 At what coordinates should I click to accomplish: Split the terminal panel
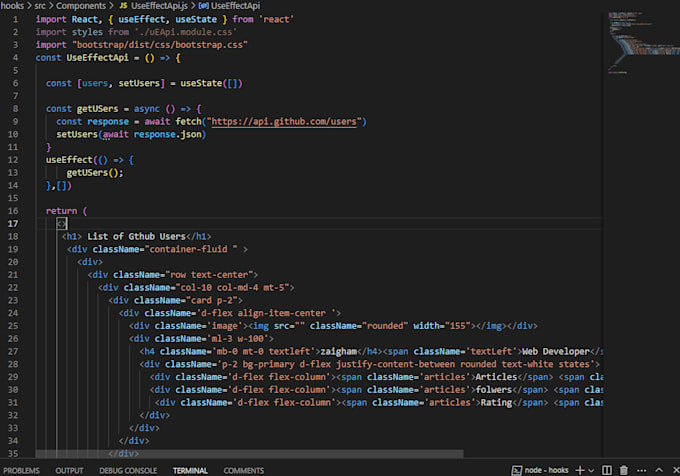[607, 470]
